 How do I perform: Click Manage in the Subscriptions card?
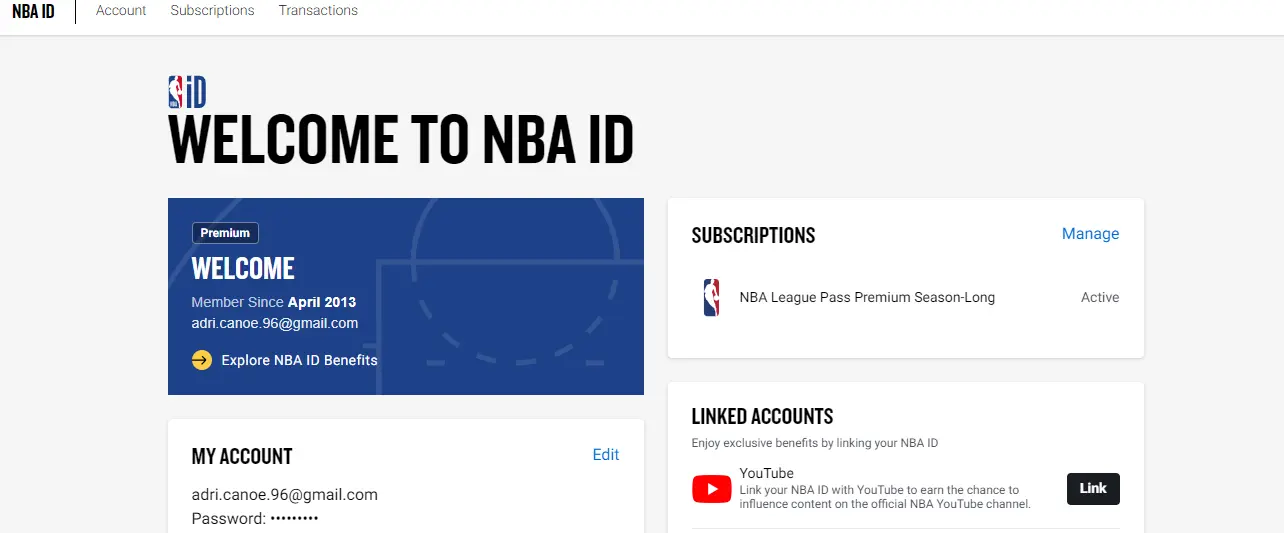pos(1090,234)
